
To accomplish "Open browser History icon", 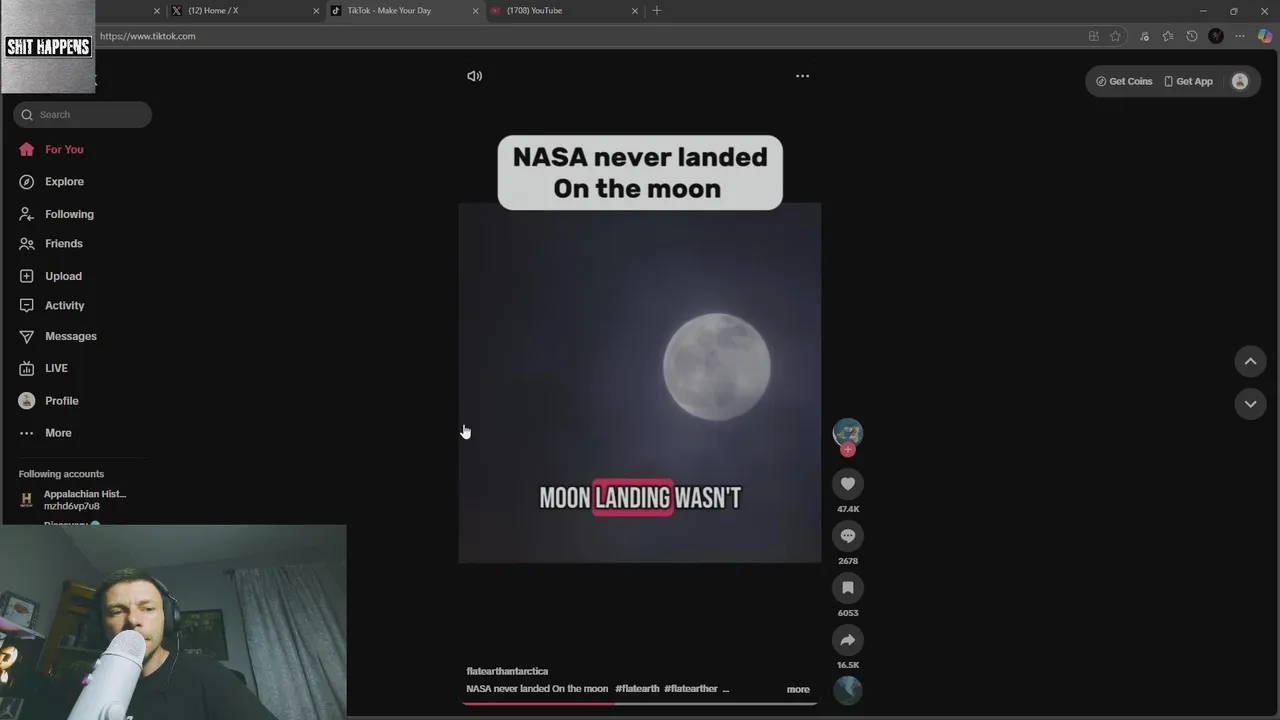I will tap(1192, 36).
